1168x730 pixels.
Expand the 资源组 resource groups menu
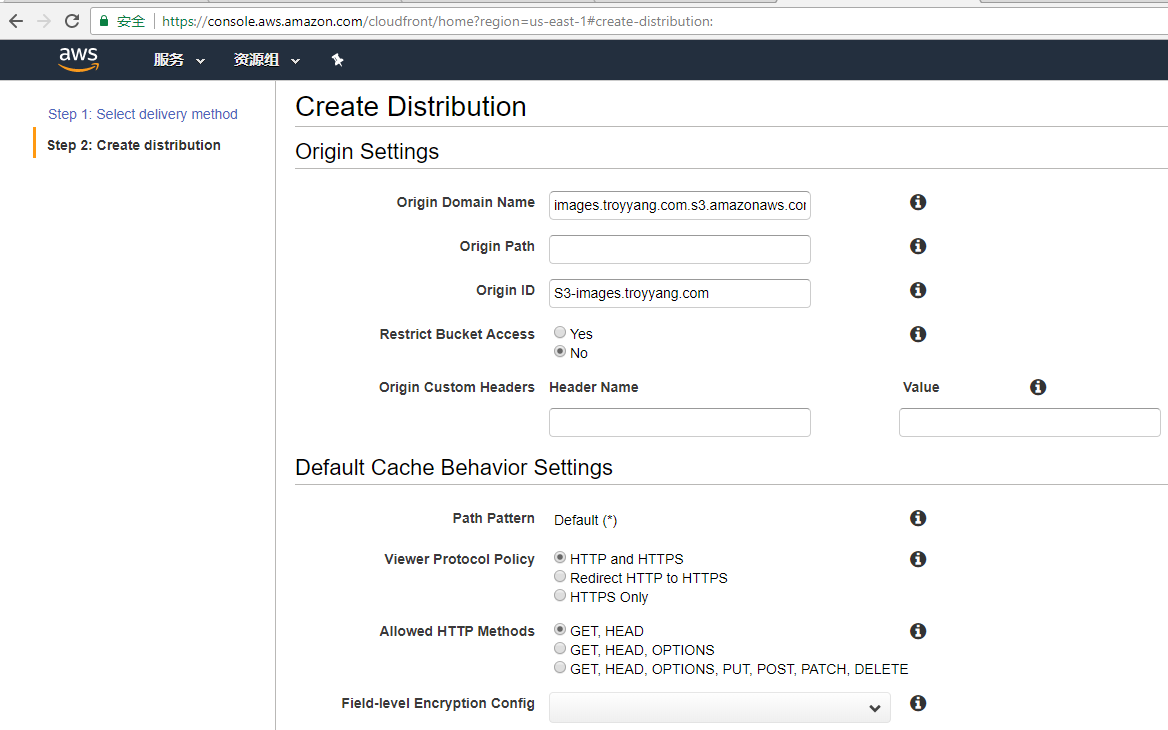point(266,60)
